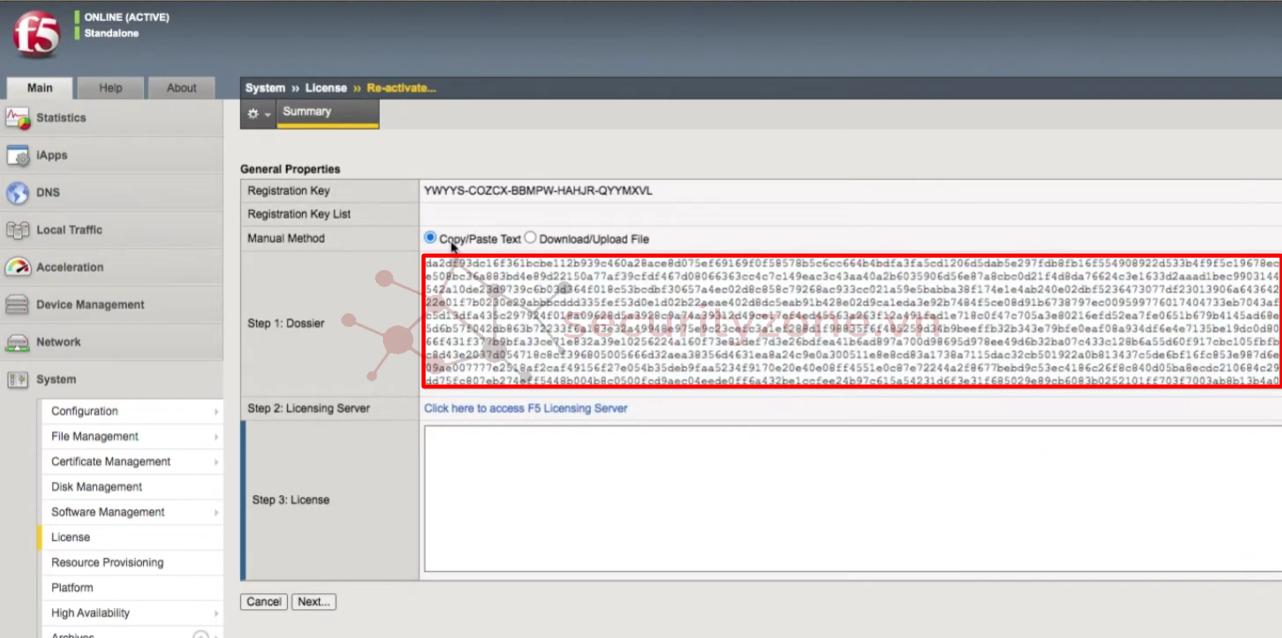The image size is (1282, 638).
Task: Open High Availability menu item
Action: (90, 613)
